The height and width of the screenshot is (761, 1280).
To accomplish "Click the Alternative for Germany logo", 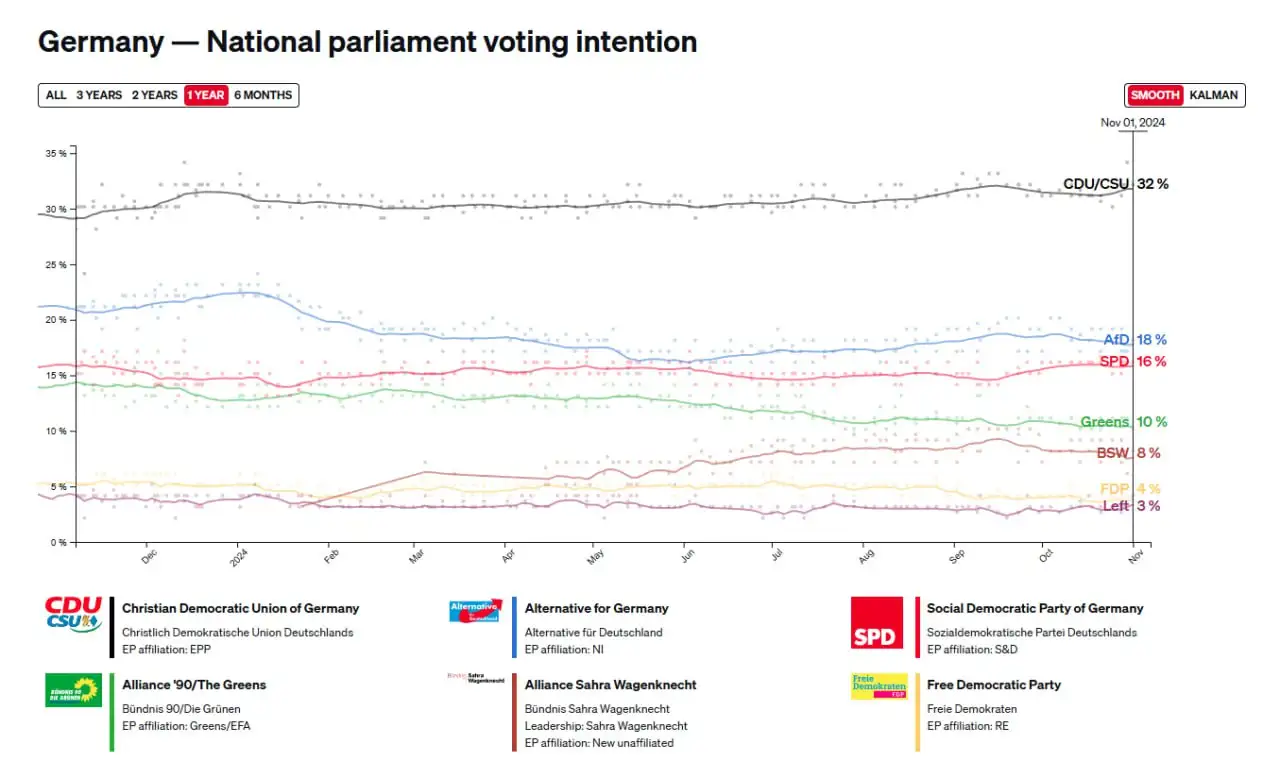I will pos(475,611).
